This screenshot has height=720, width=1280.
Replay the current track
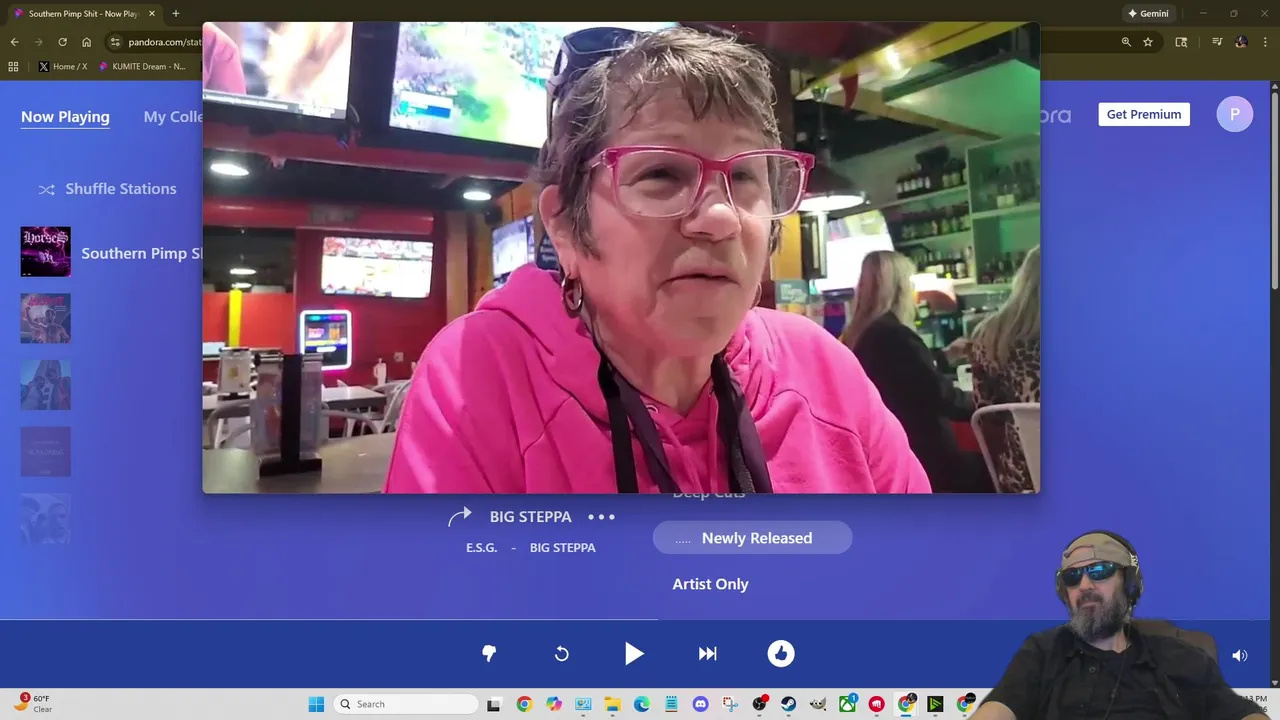[x=562, y=653]
